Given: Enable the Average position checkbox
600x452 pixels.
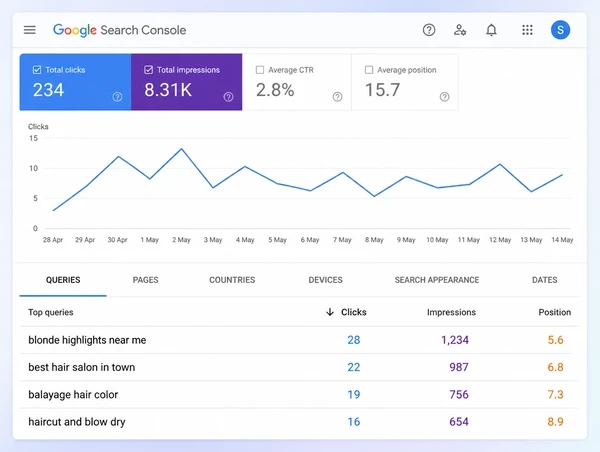Looking at the screenshot, I should [369, 70].
